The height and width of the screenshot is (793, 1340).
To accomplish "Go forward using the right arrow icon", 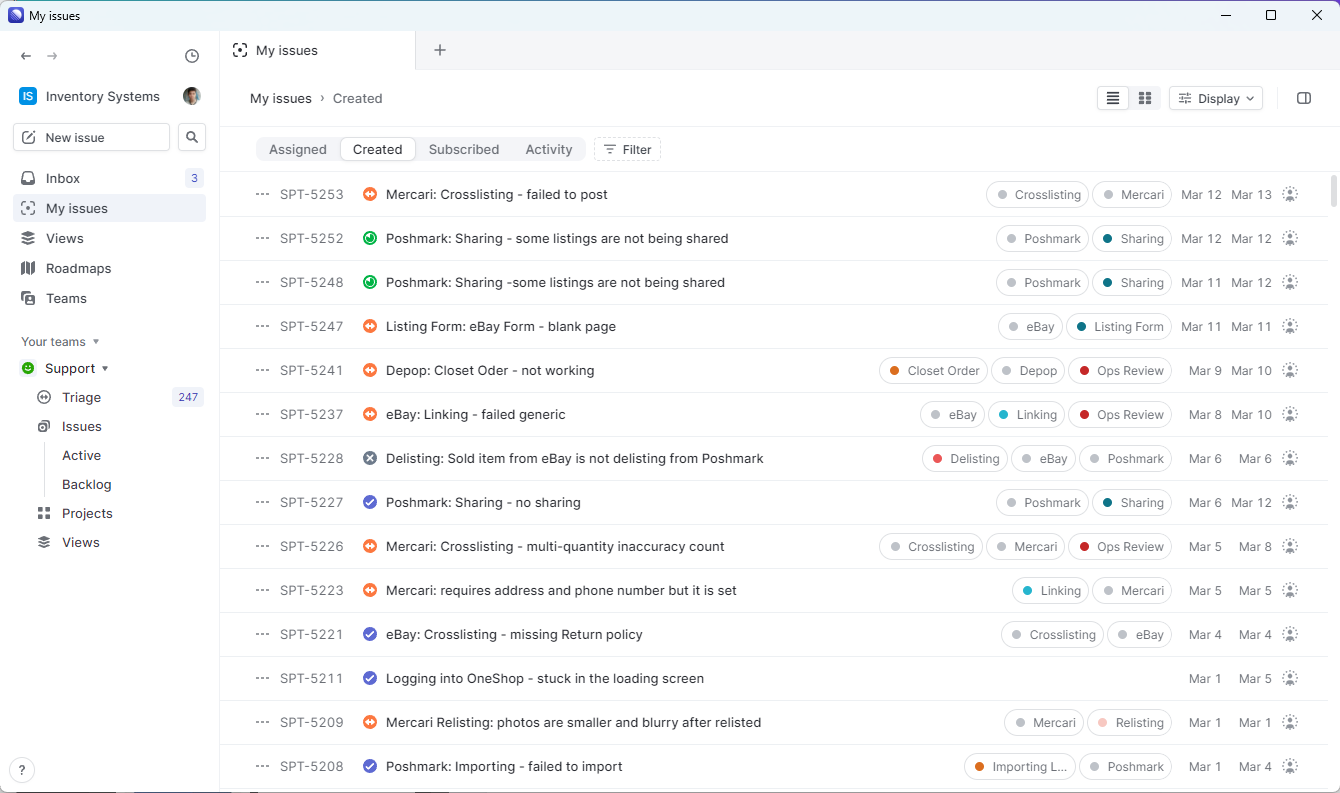I will click(x=52, y=56).
